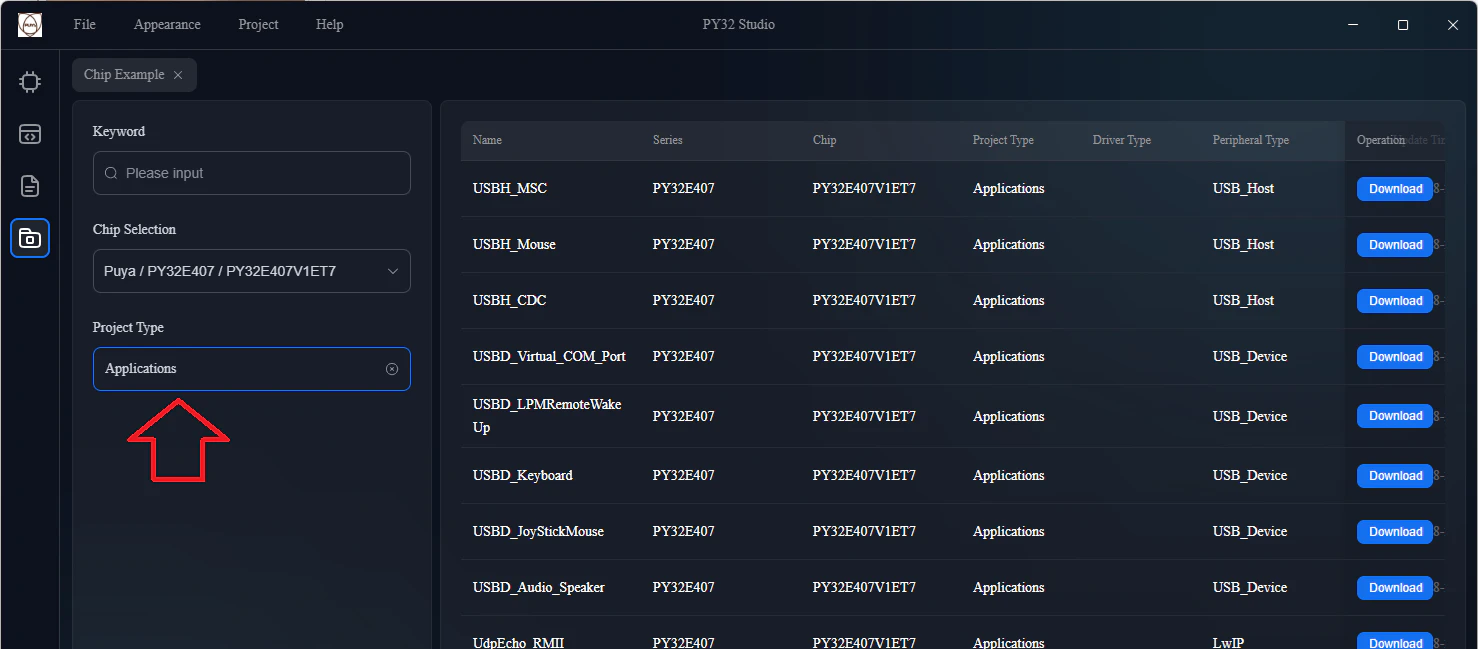Open the chip configuration sidebar icon
The image size is (1478, 649).
point(30,82)
